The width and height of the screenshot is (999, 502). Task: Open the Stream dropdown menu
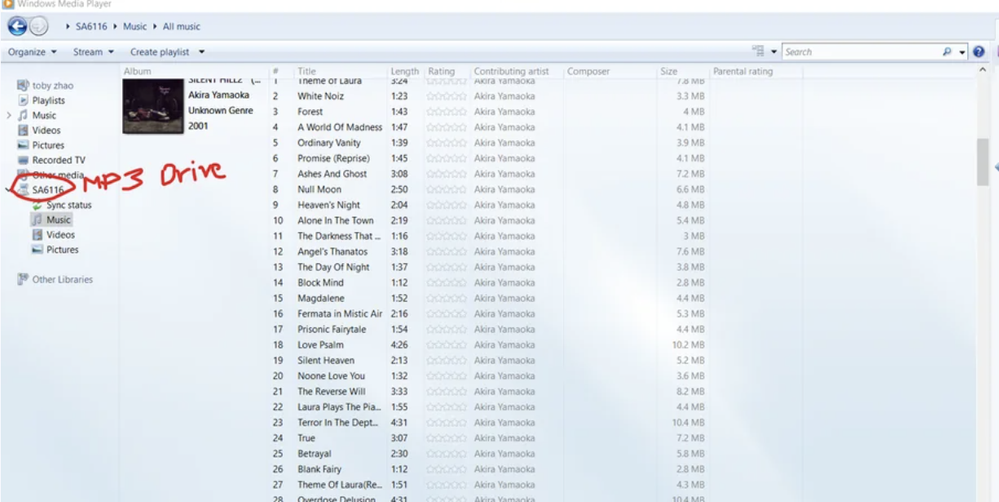pyautogui.click(x=93, y=52)
